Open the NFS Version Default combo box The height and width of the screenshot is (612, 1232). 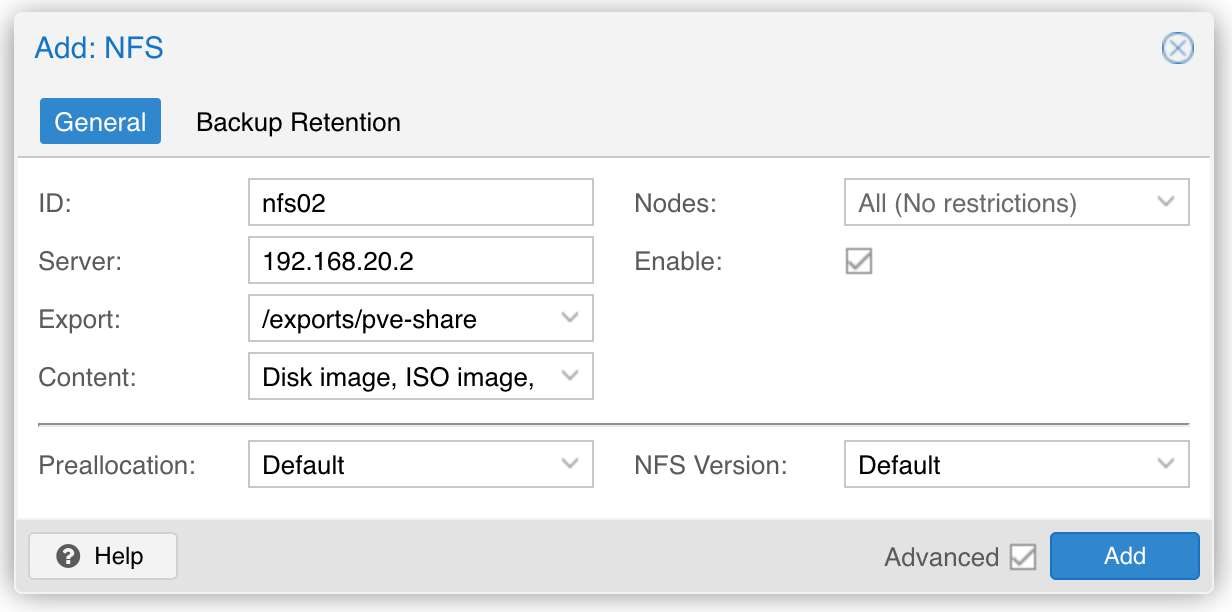[1017, 465]
